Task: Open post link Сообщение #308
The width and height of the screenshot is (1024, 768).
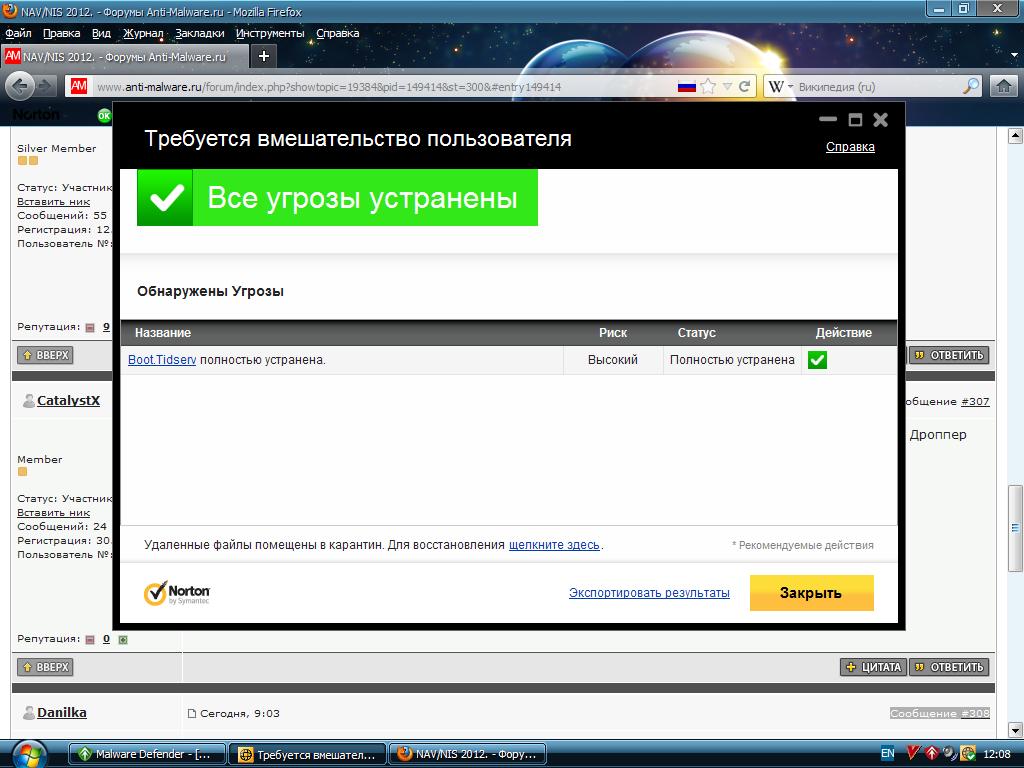Action: point(940,713)
